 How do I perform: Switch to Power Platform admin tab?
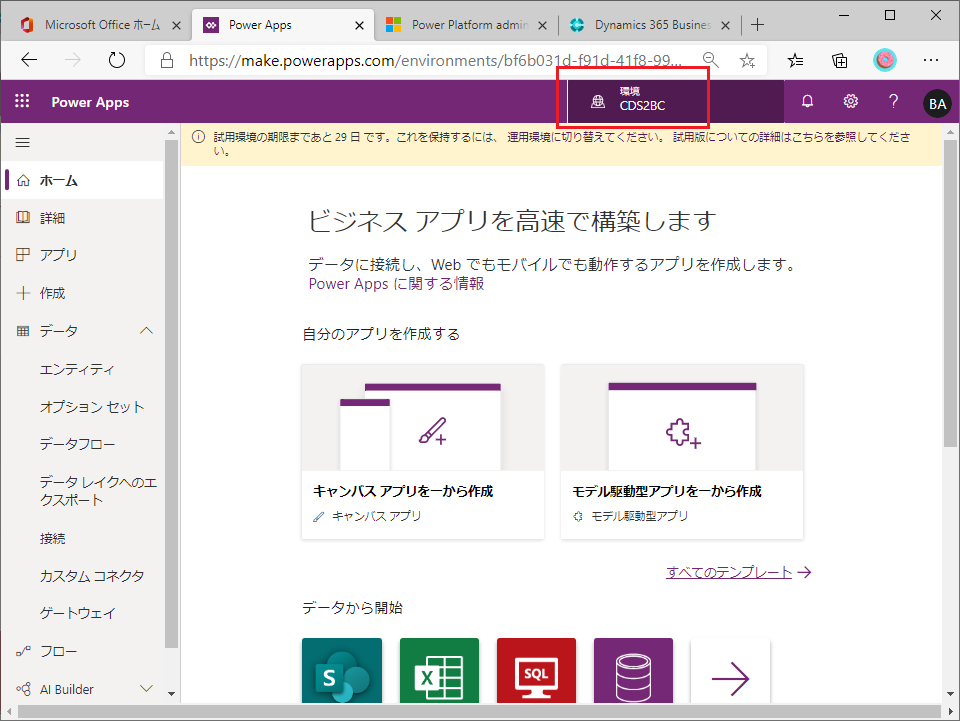(467, 24)
